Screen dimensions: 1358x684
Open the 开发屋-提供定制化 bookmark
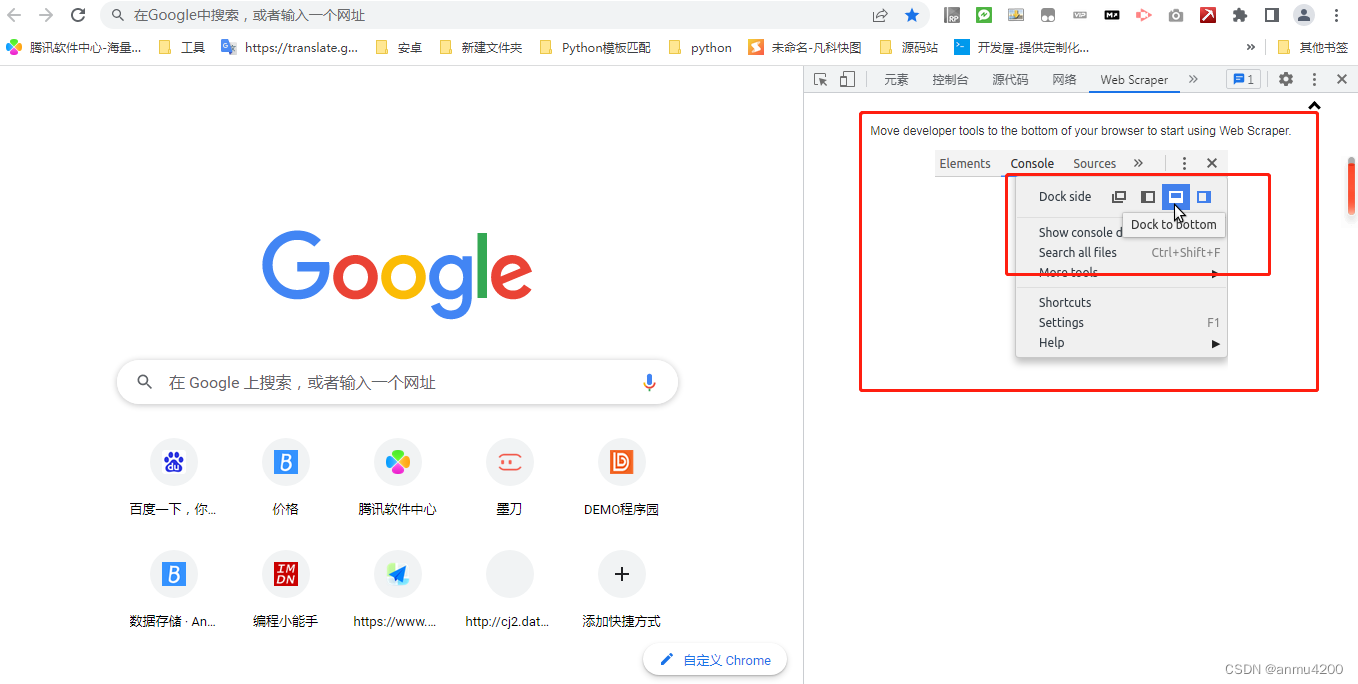point(1021,47)
